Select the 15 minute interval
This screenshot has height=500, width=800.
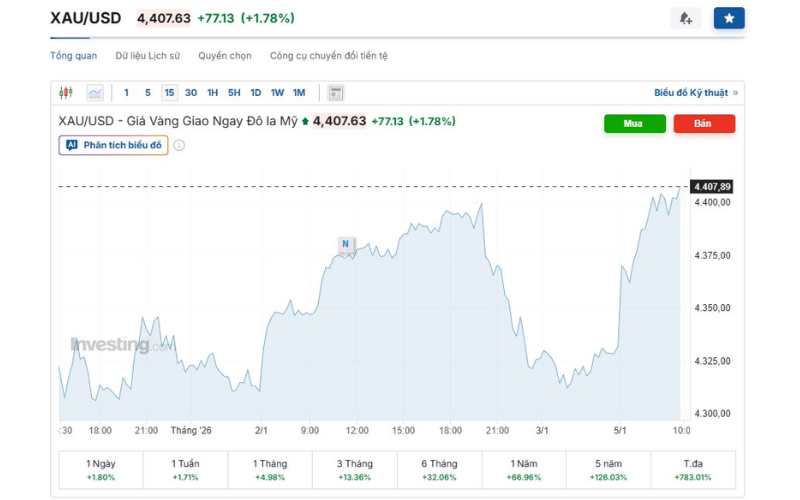click(x=169, y=92)
